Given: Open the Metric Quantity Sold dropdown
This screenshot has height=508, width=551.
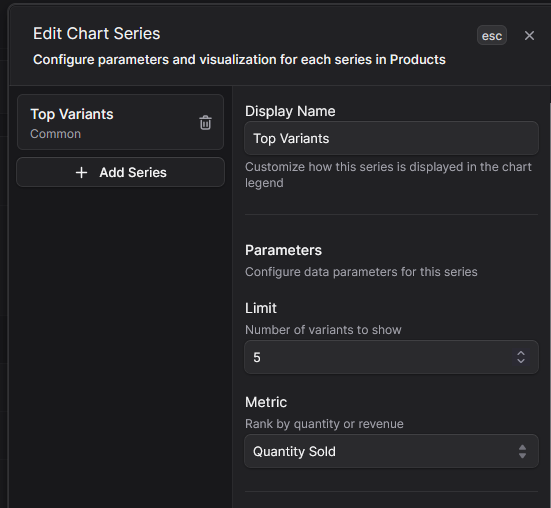Looking at the screenshot, I should (391, 451).
